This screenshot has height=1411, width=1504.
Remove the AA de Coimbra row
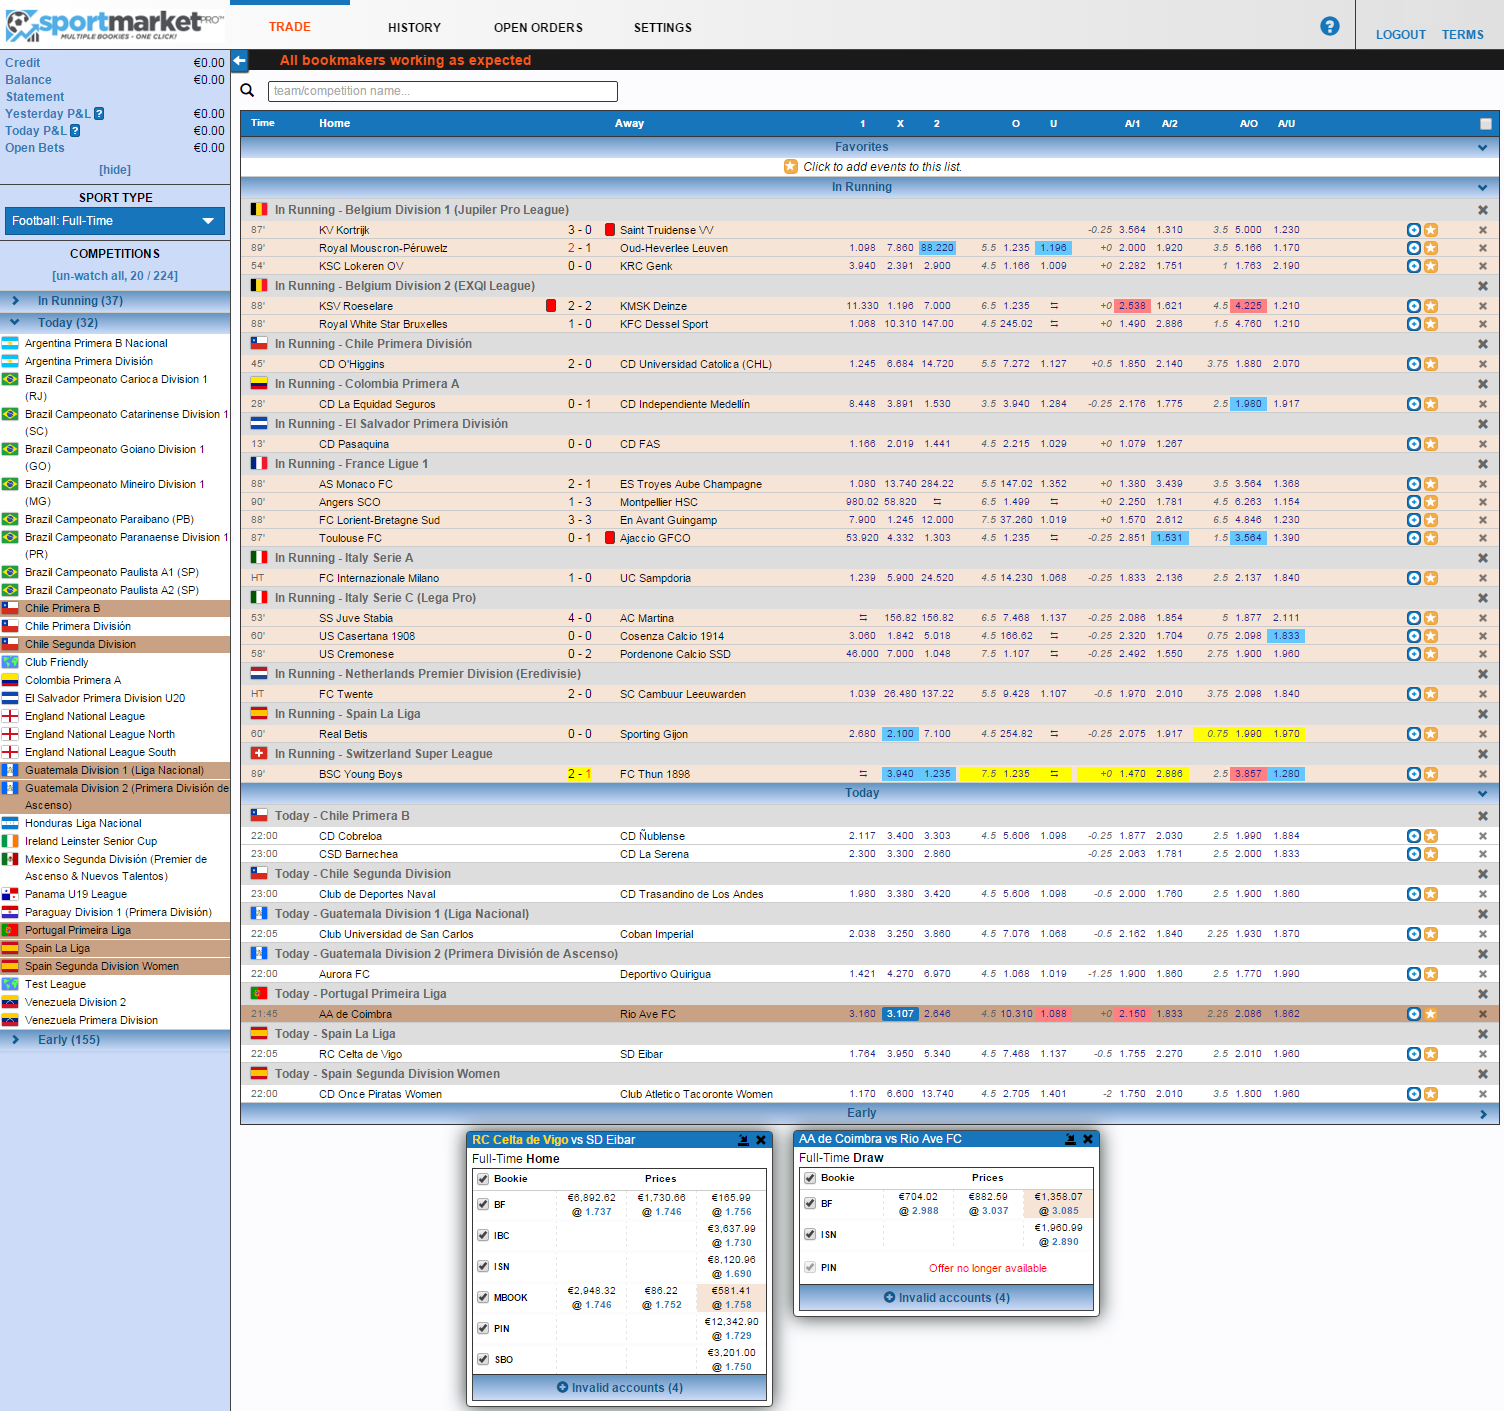point(1483,1014)
